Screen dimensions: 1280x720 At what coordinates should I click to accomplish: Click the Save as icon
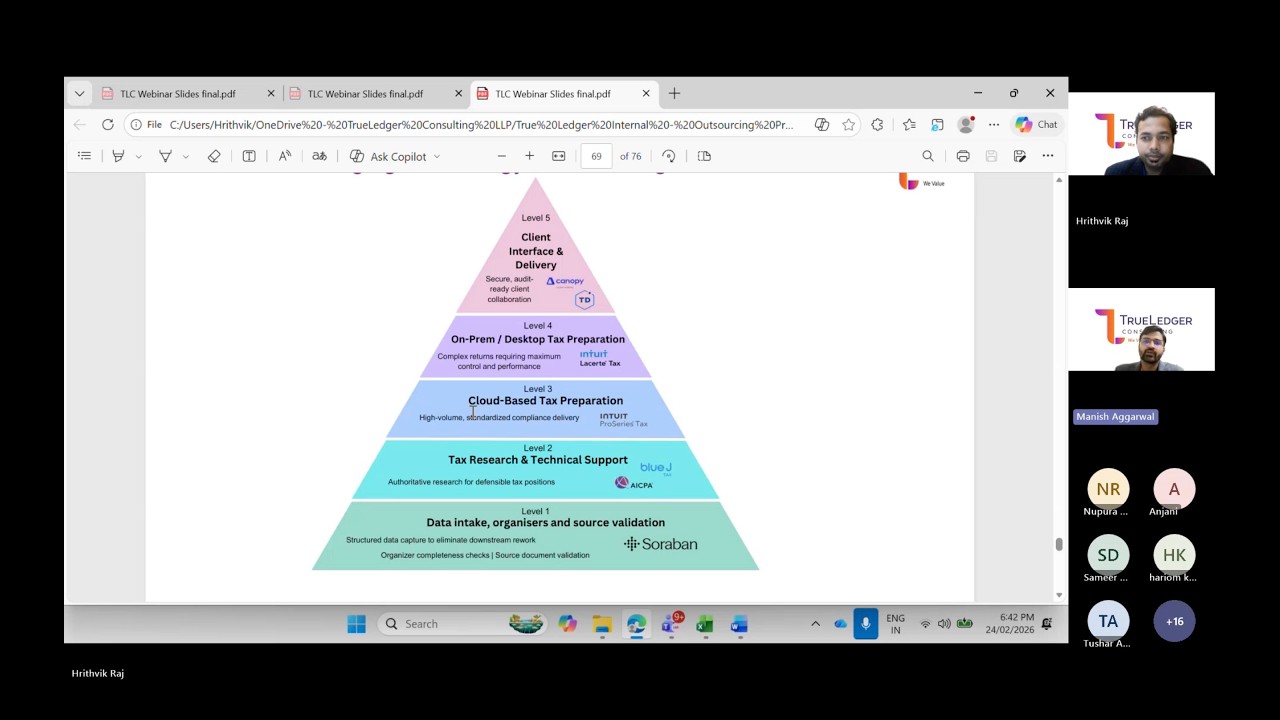(x=1020, y=156)
